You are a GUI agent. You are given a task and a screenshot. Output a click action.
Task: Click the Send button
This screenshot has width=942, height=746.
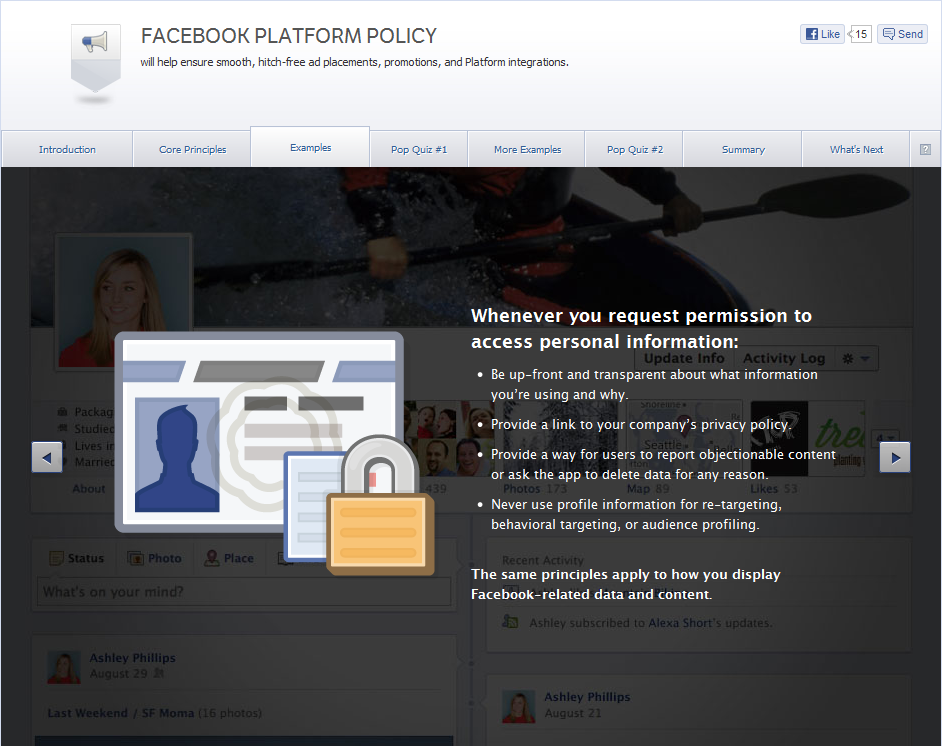click(x=902, y=34)
